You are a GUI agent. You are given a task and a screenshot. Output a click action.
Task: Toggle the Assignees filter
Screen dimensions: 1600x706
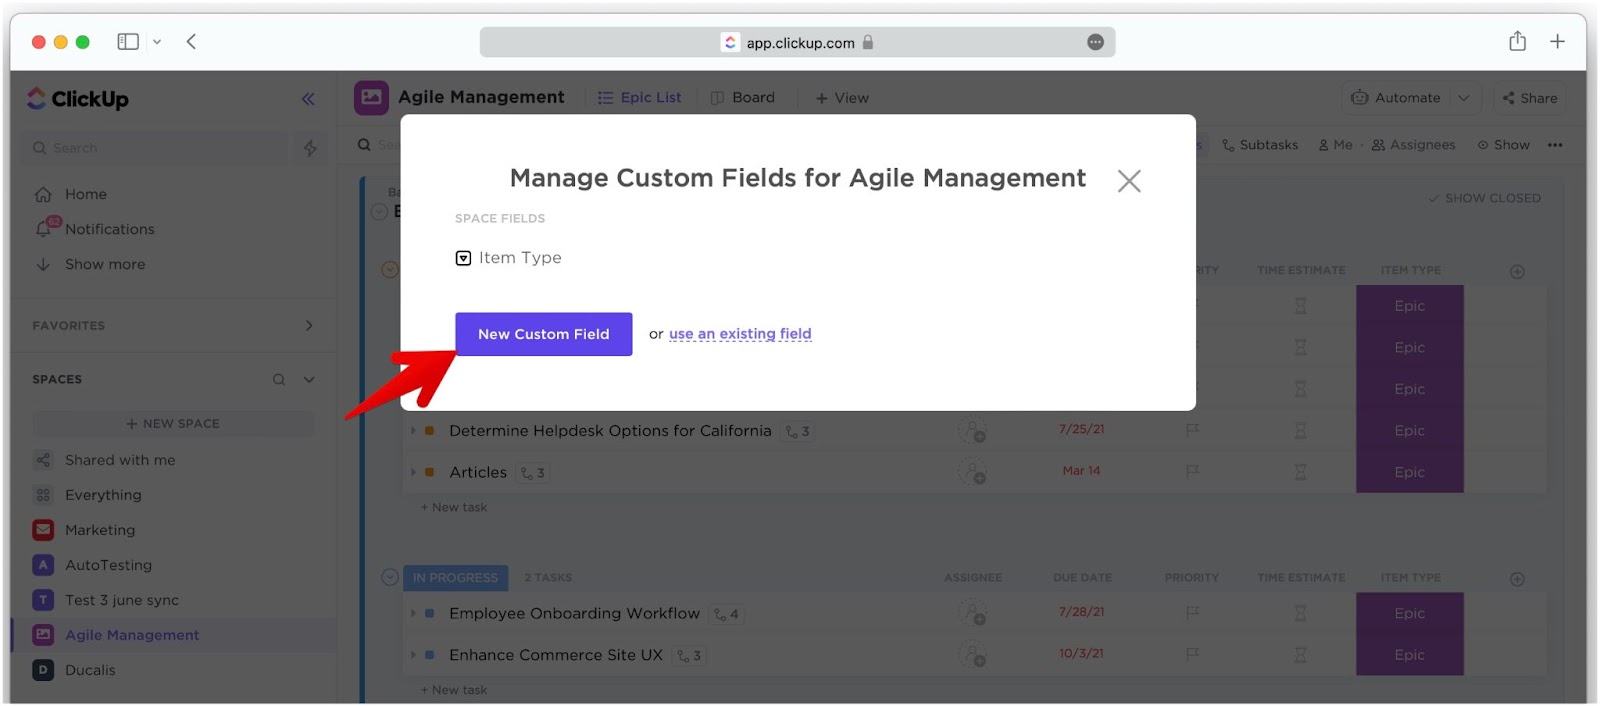pos(1413,145)
